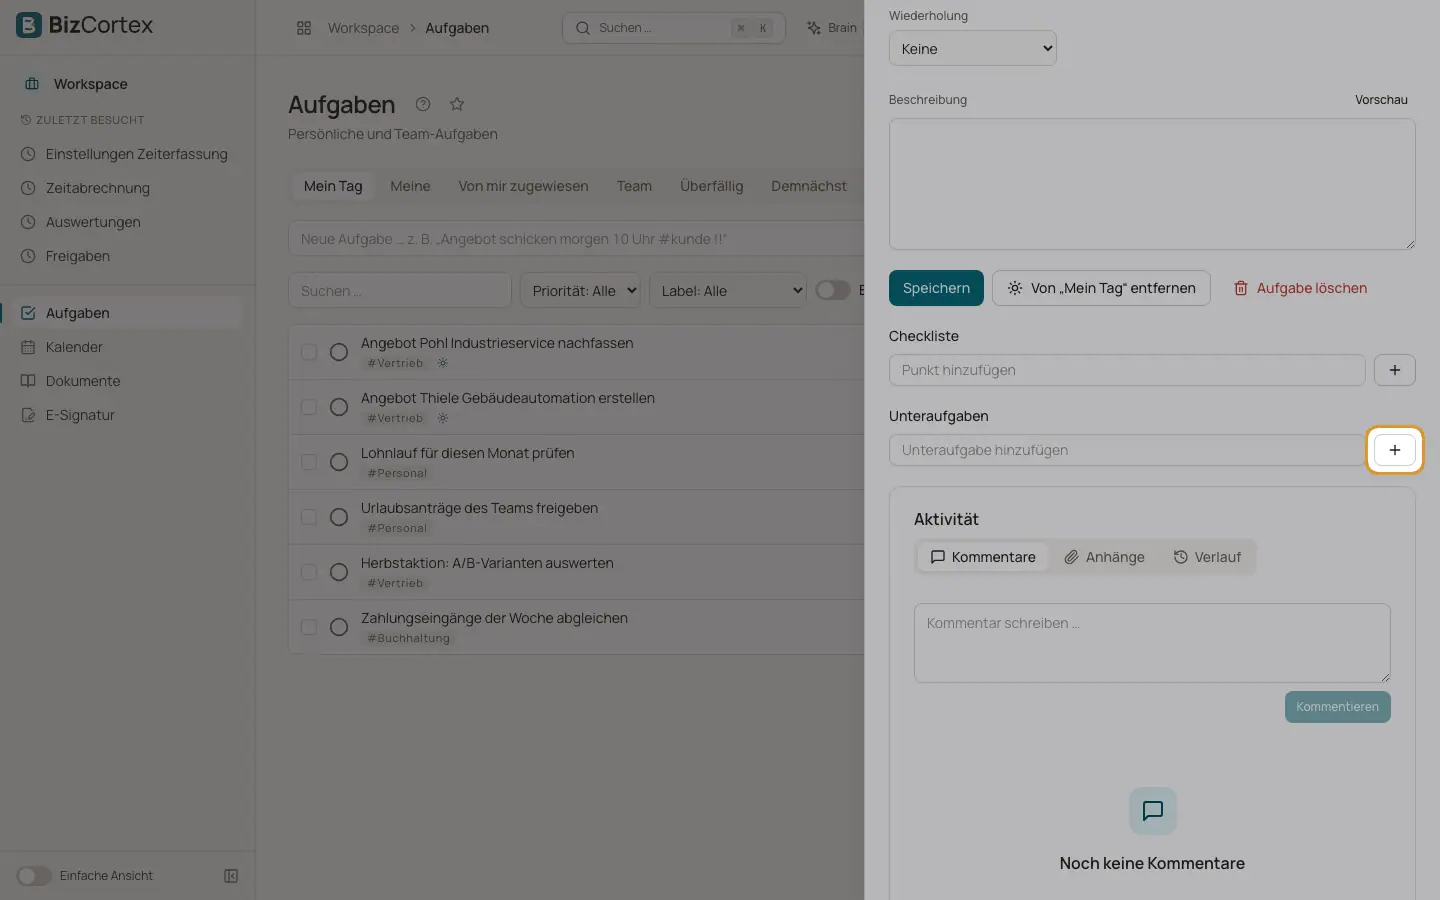The width and height of the screenshot is (1440, 900).
Task: Complete Zahlungseingänge der Woche abgleichen task
Action: click(339, 627)
